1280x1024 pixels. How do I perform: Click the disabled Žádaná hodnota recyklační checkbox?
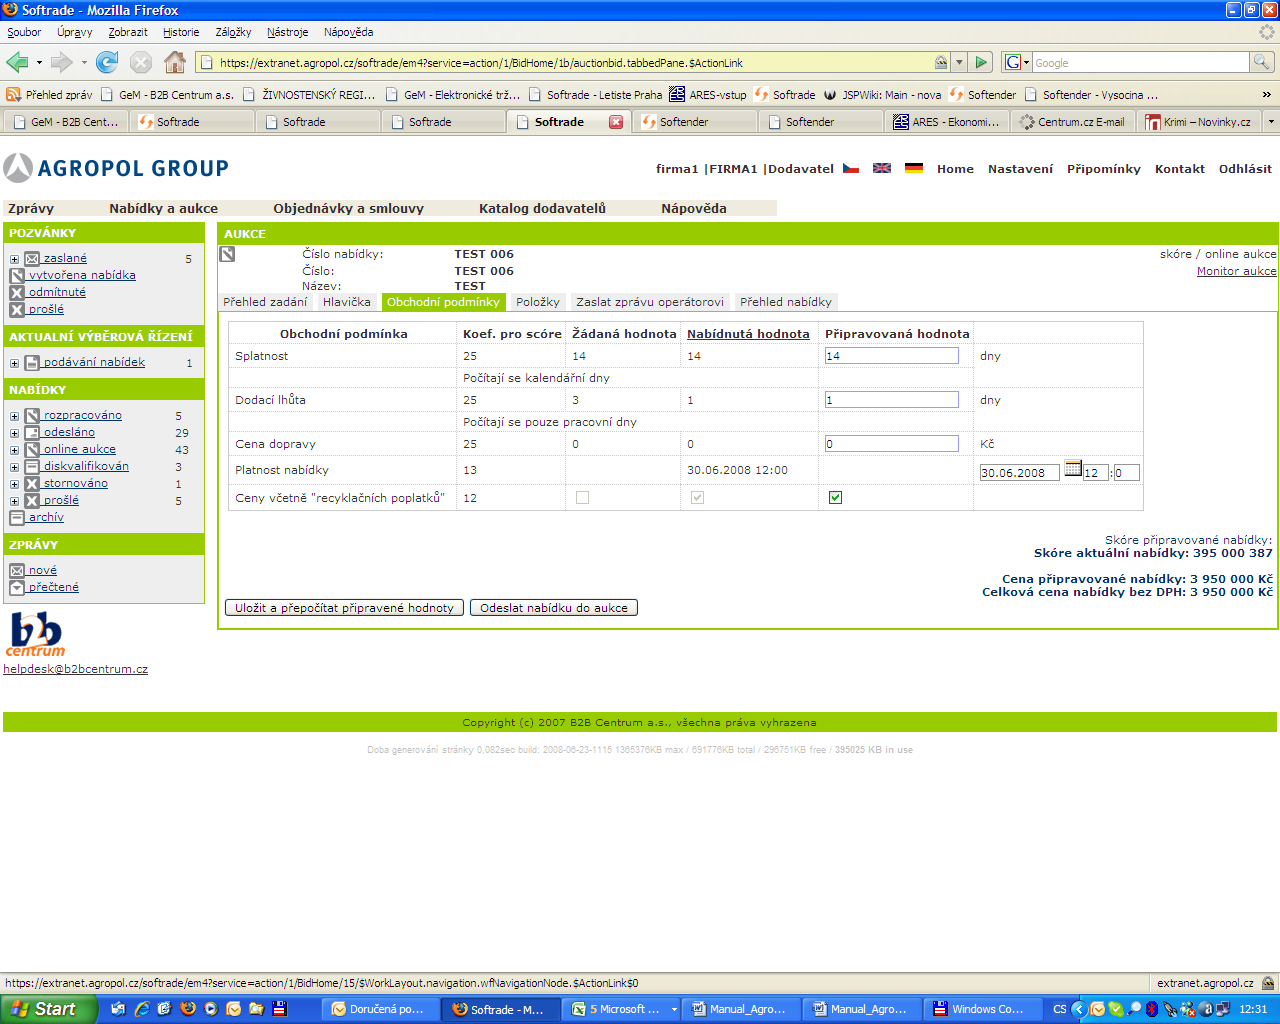click(x=582, y=497)
